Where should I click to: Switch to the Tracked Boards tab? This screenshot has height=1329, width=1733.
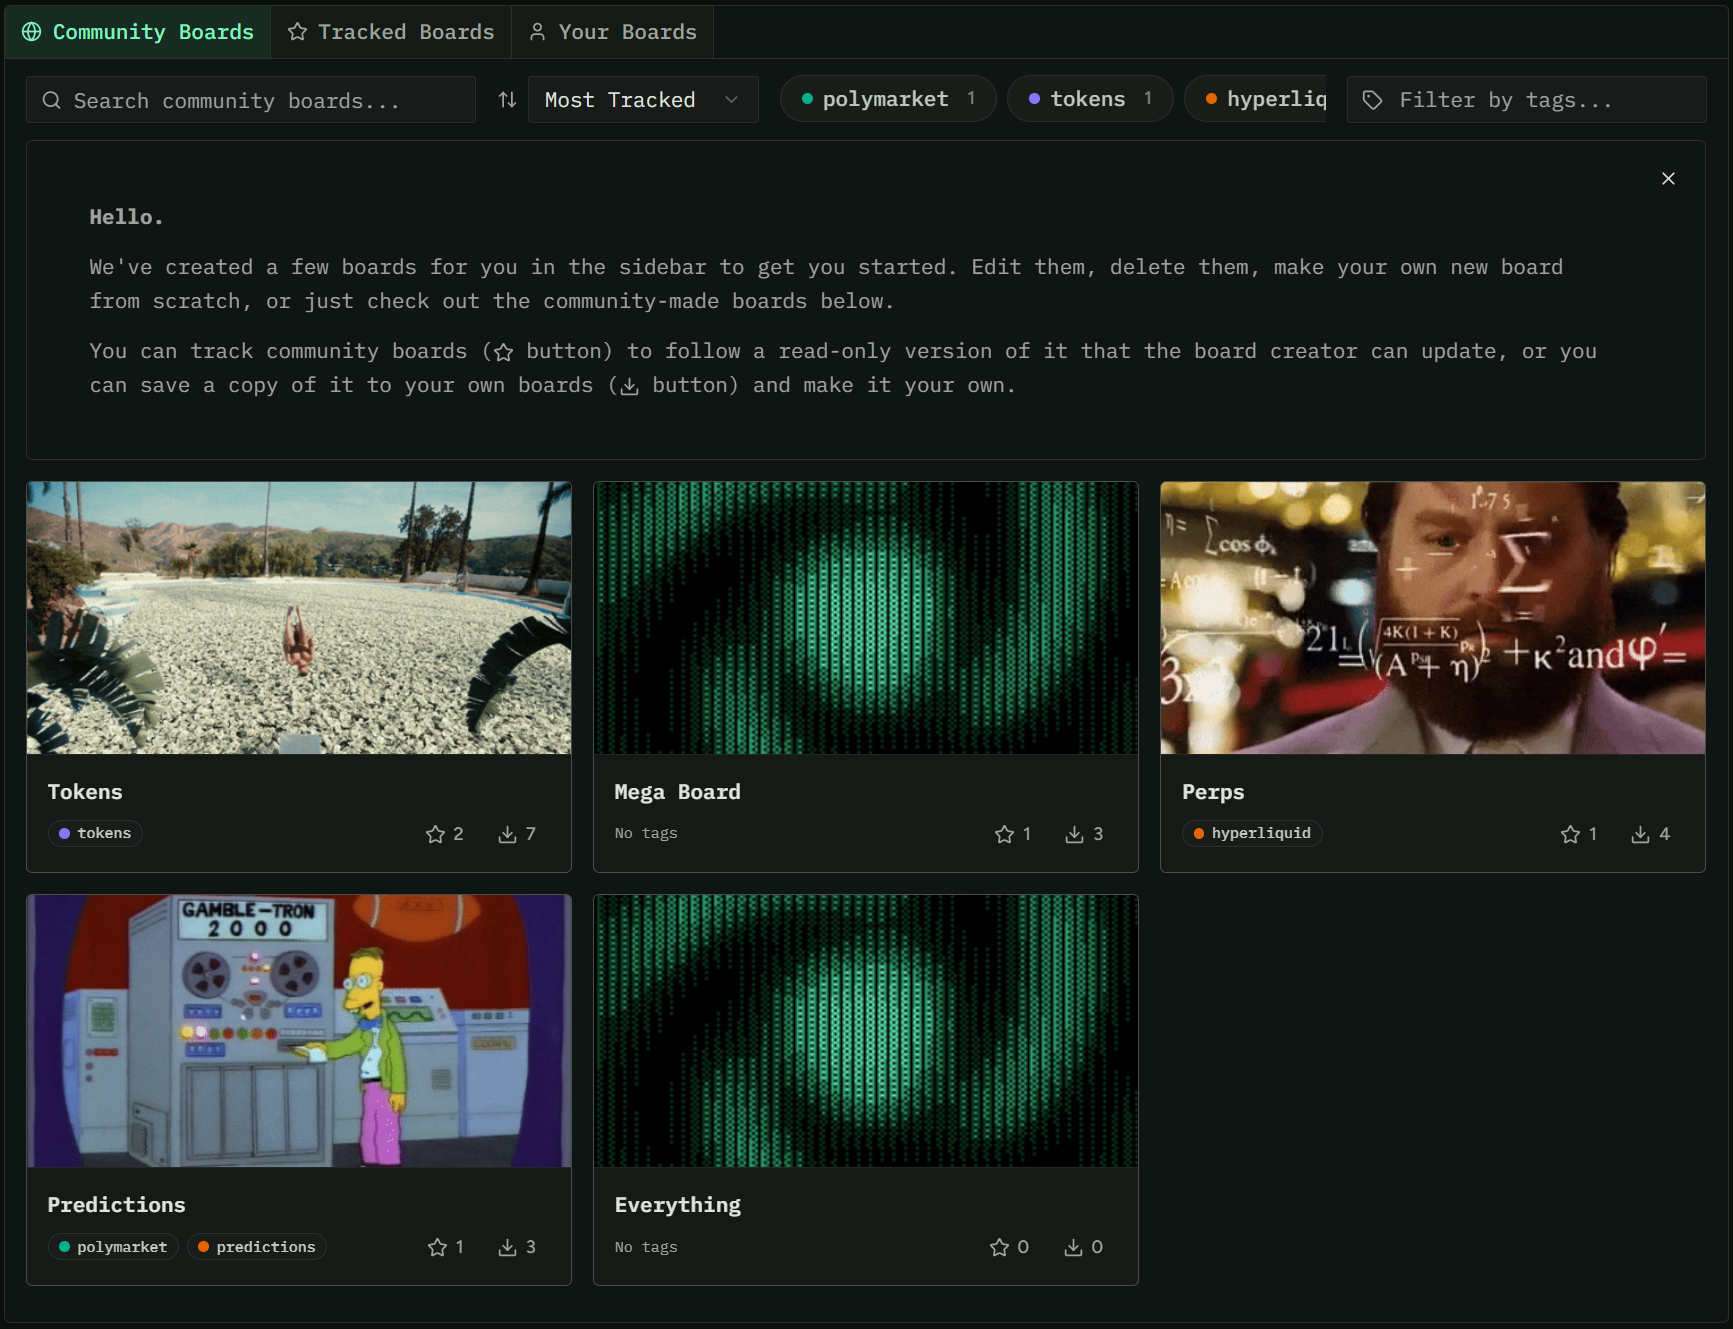tap(391, 32)
